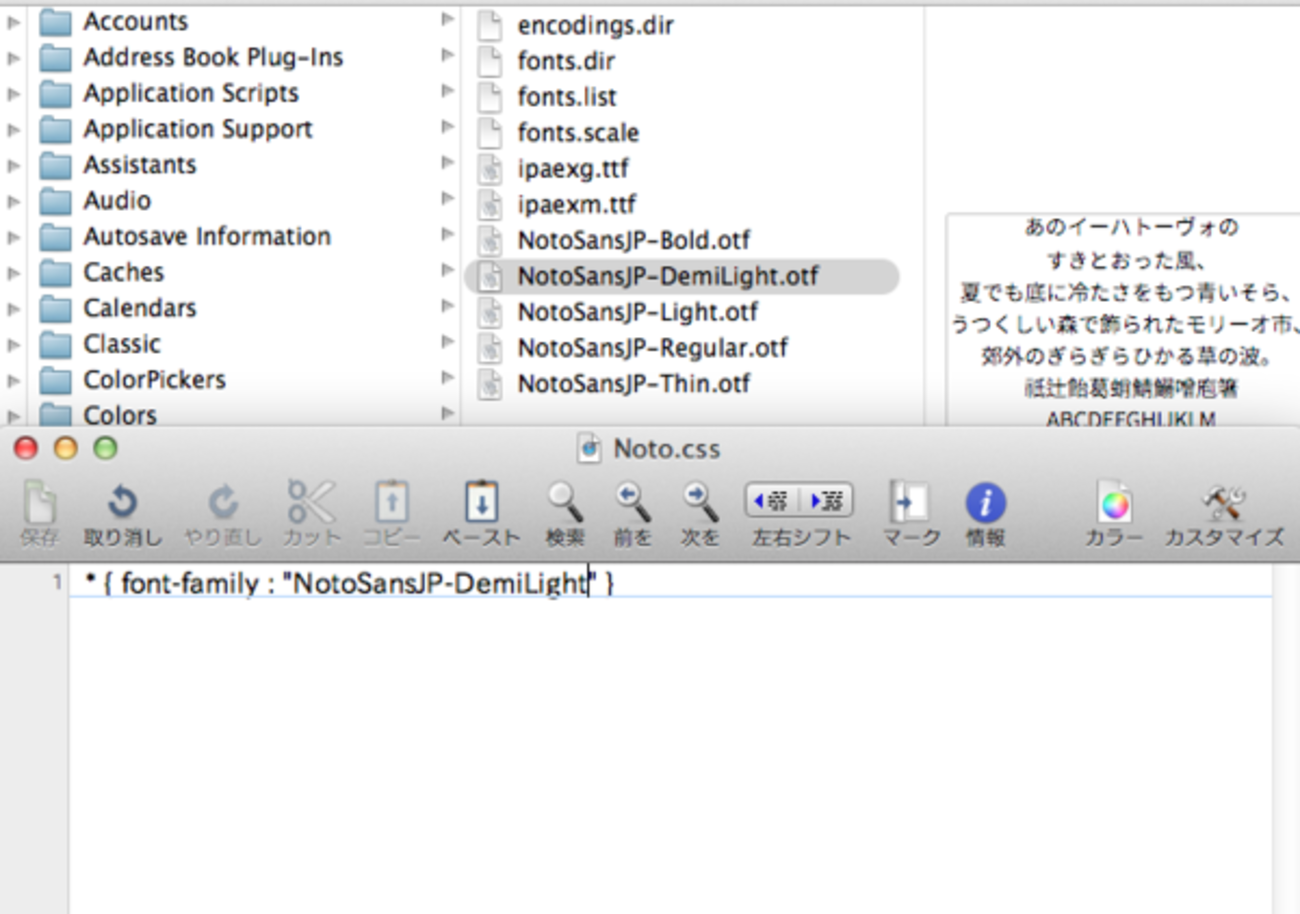The height and width of the screenshot is (914, 1300).
Task: Paste using the ペースト clipboard icon
Action: pyautogui.click(x=481, y=502)
